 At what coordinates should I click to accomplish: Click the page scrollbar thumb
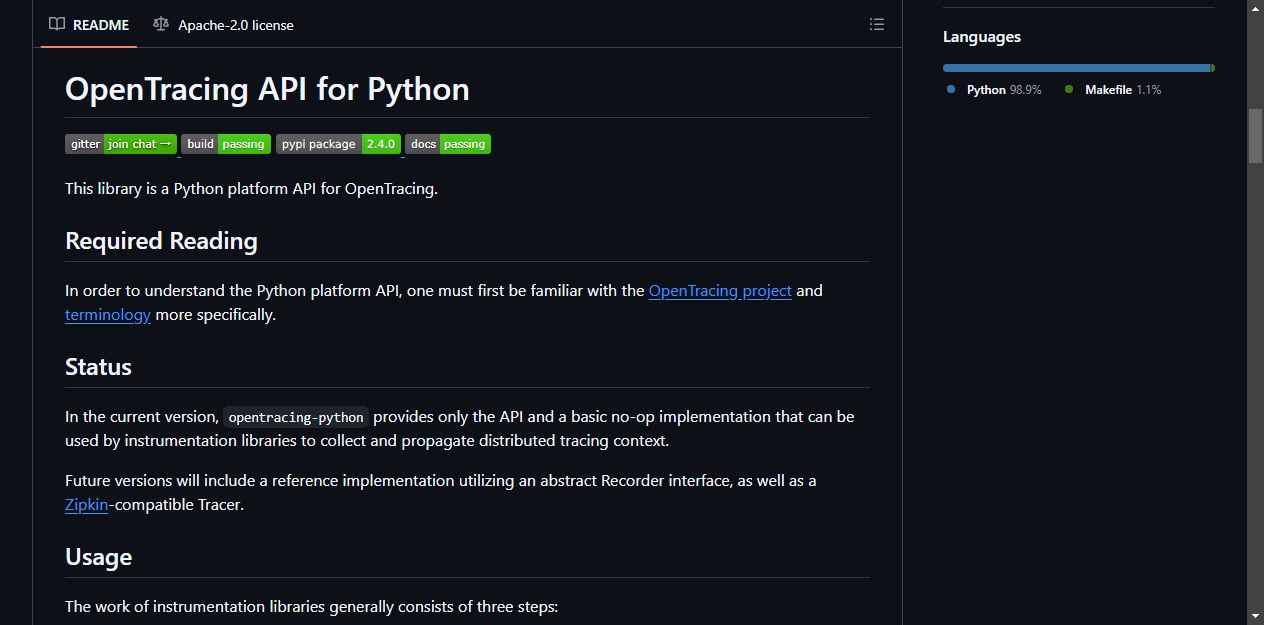(x=1255, y=135)
